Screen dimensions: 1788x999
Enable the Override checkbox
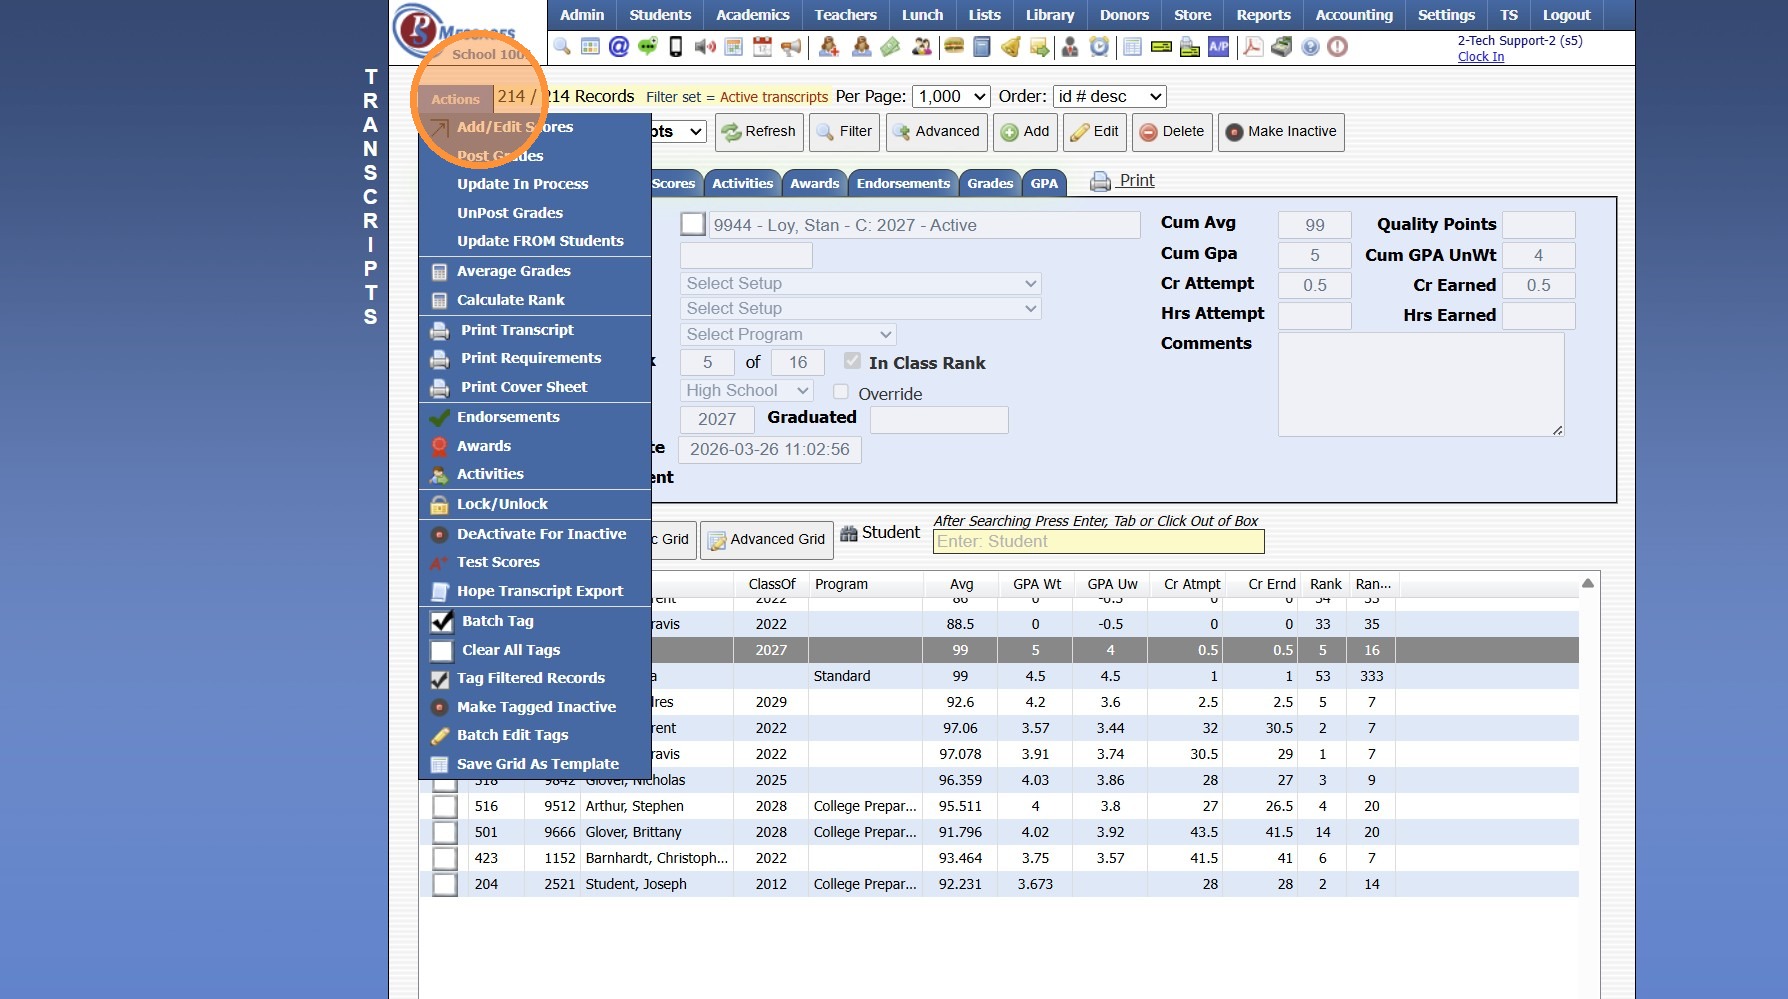point(841,392)
